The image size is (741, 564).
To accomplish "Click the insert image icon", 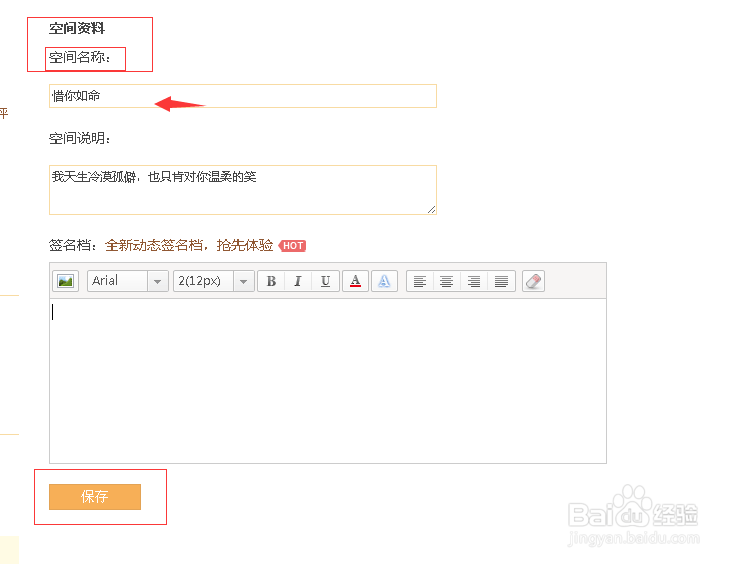I will click(65, 281).
